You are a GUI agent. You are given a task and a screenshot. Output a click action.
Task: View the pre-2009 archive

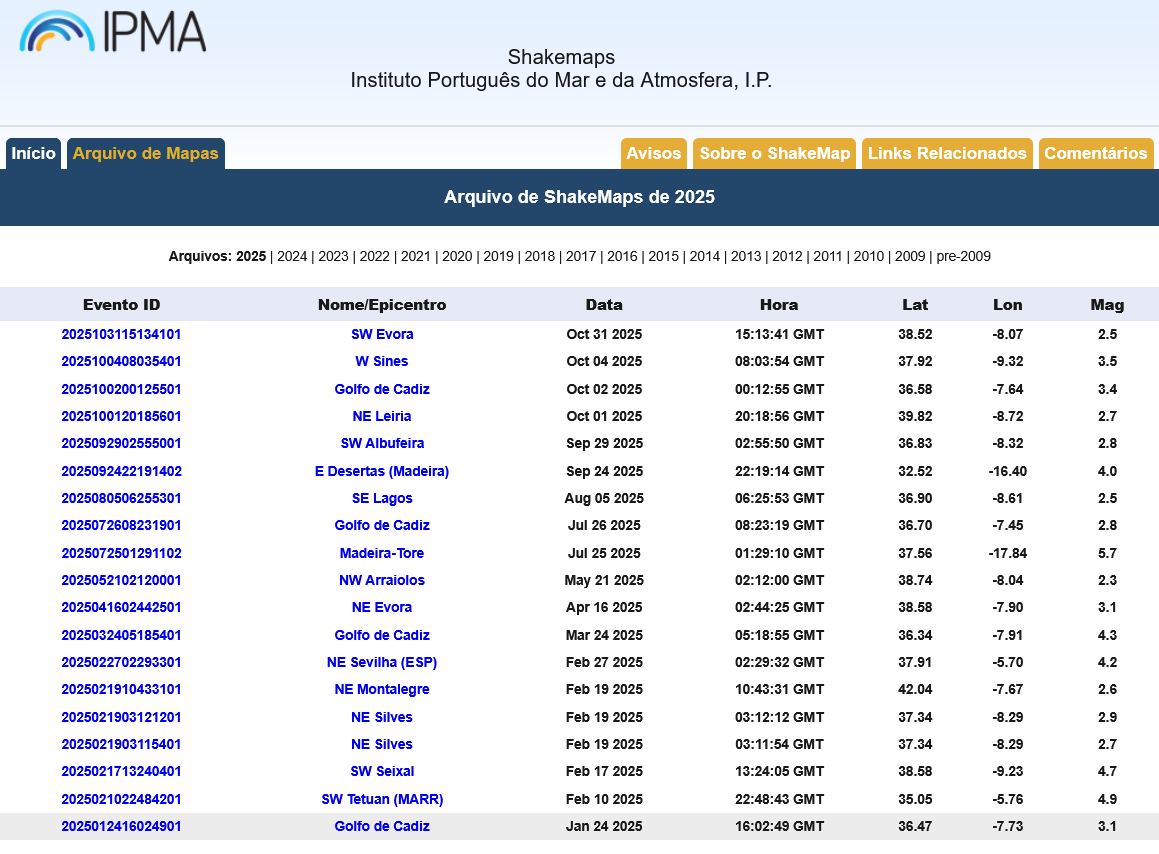(963, 257)
